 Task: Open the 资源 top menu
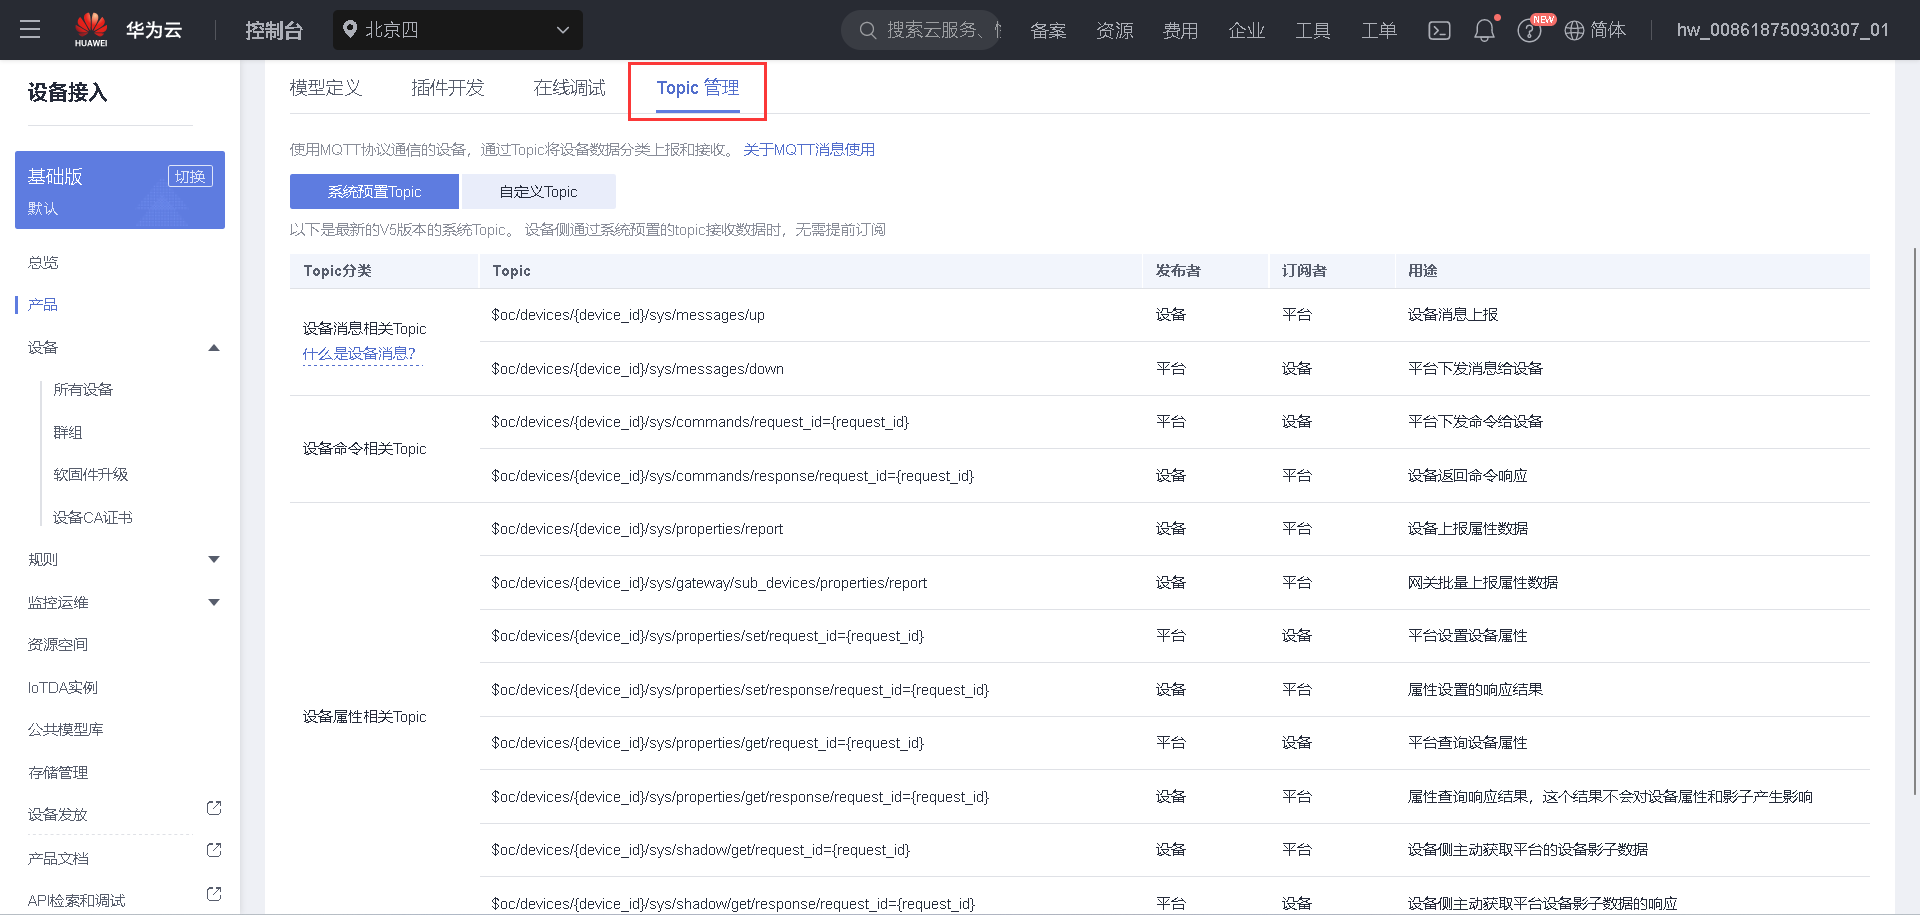[x=1114, y=31]
